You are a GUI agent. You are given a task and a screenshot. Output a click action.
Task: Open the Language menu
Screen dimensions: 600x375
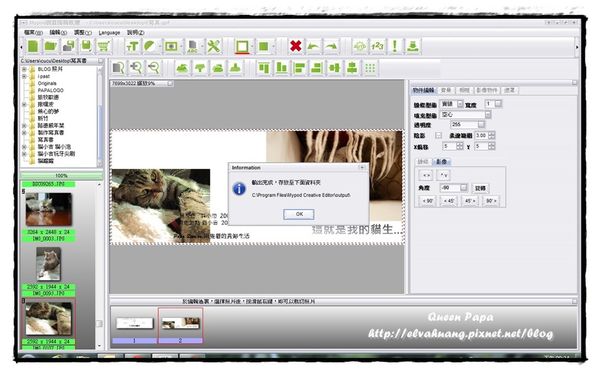pos(109,33)
